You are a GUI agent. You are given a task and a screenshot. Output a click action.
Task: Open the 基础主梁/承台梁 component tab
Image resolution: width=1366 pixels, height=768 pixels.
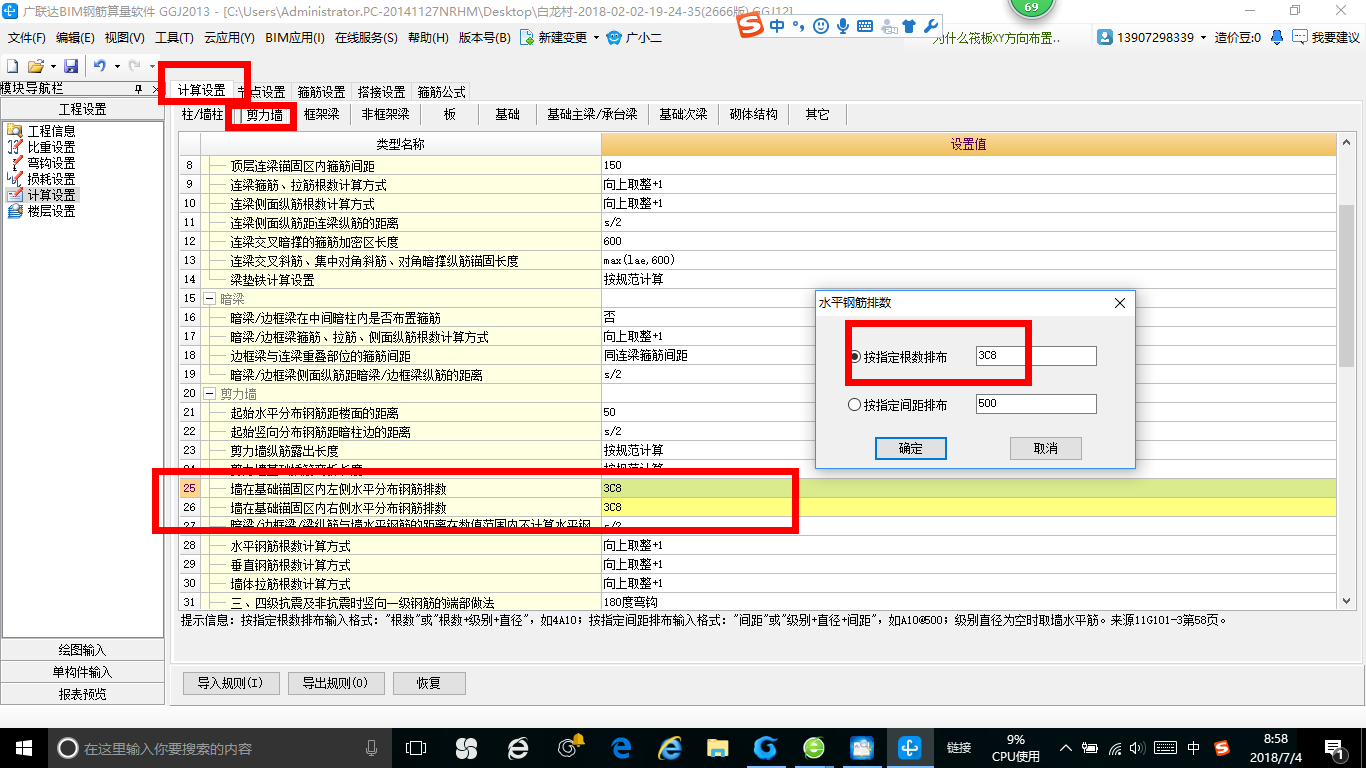592,115
